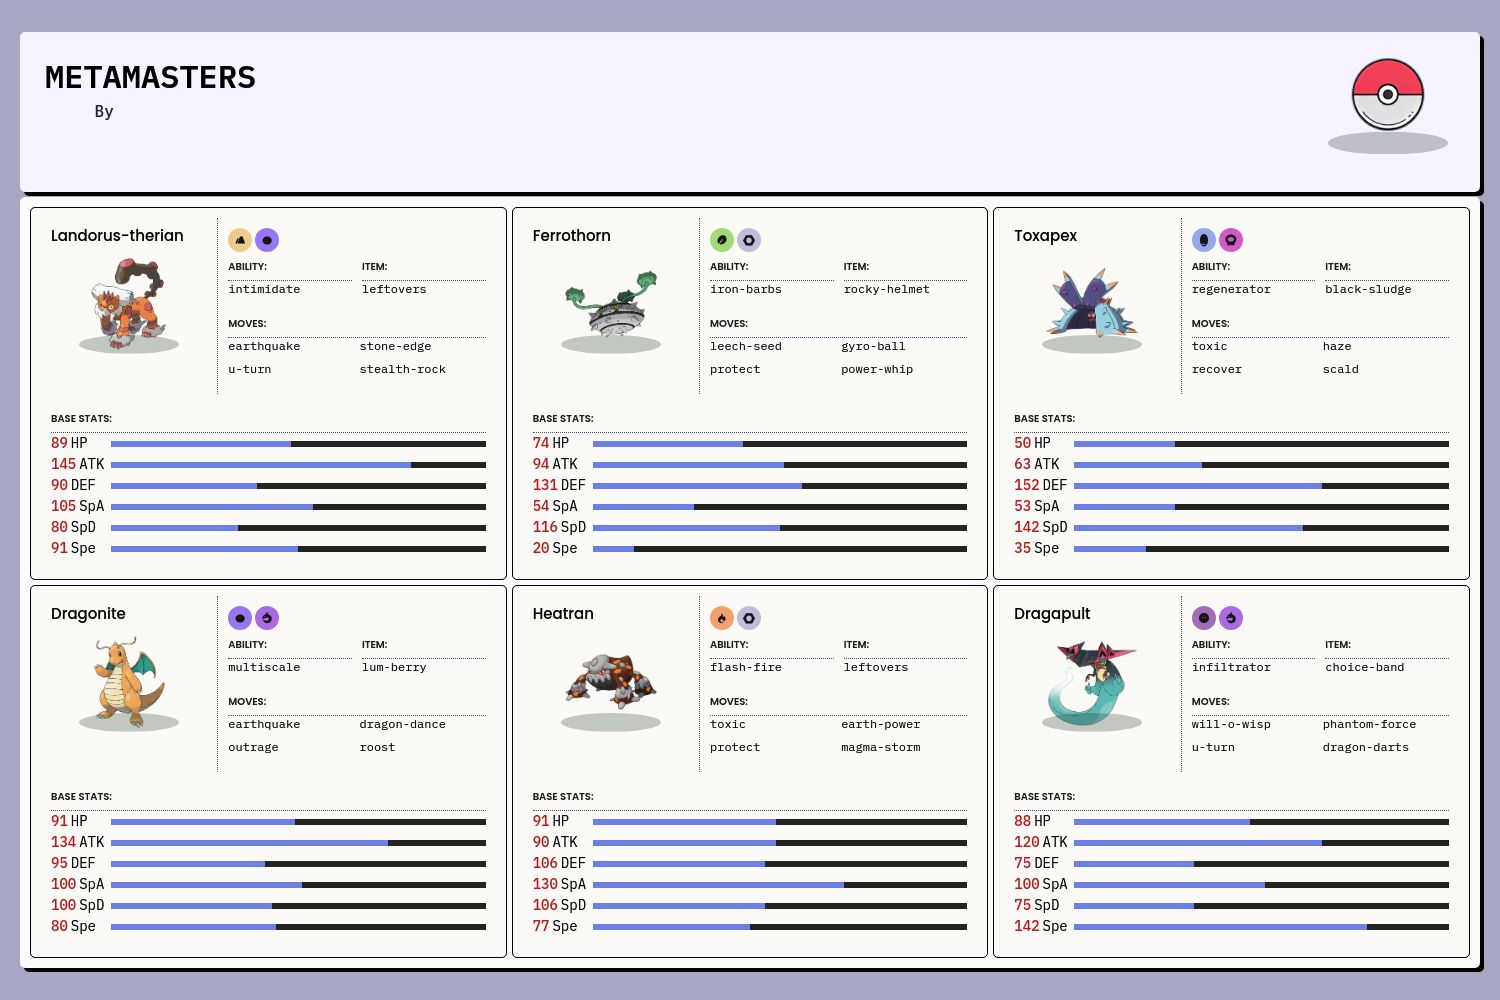The height and width of the screenshot is (1000, 1500).
Task: Click Dragapult's Spe stat bar
Action: point(1261,927)
